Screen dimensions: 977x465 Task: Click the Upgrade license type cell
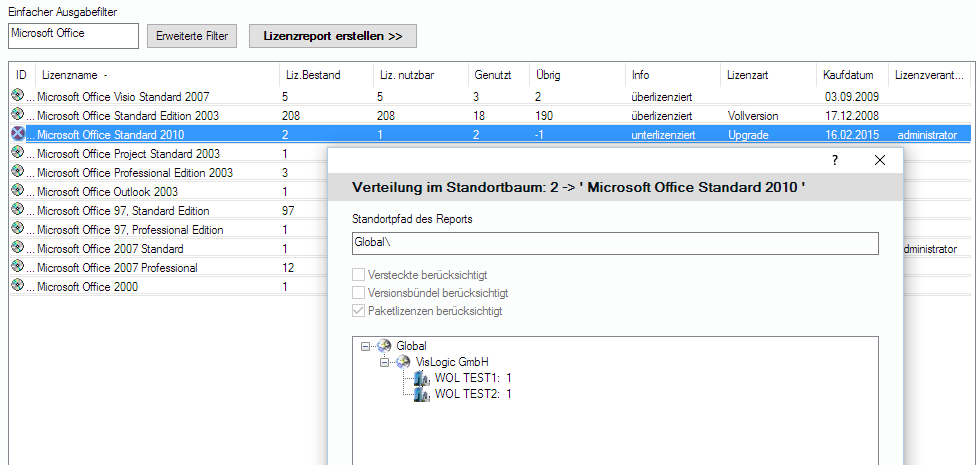[748, 134]
